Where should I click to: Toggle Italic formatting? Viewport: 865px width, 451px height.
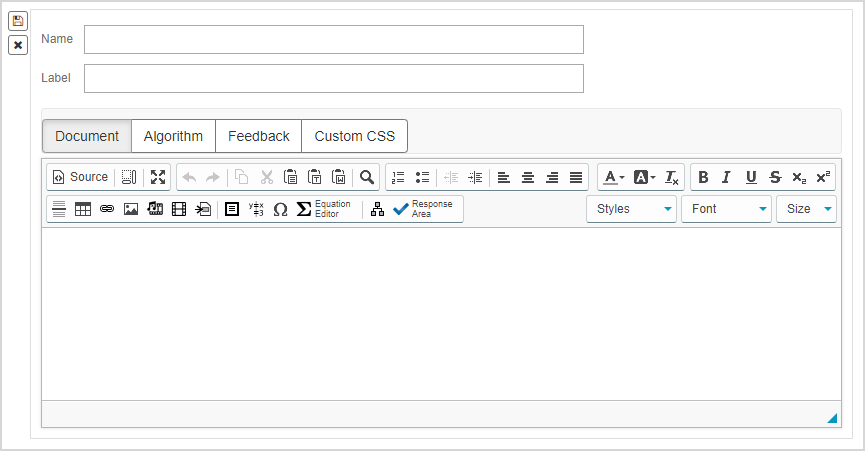(x=726, y=177)
